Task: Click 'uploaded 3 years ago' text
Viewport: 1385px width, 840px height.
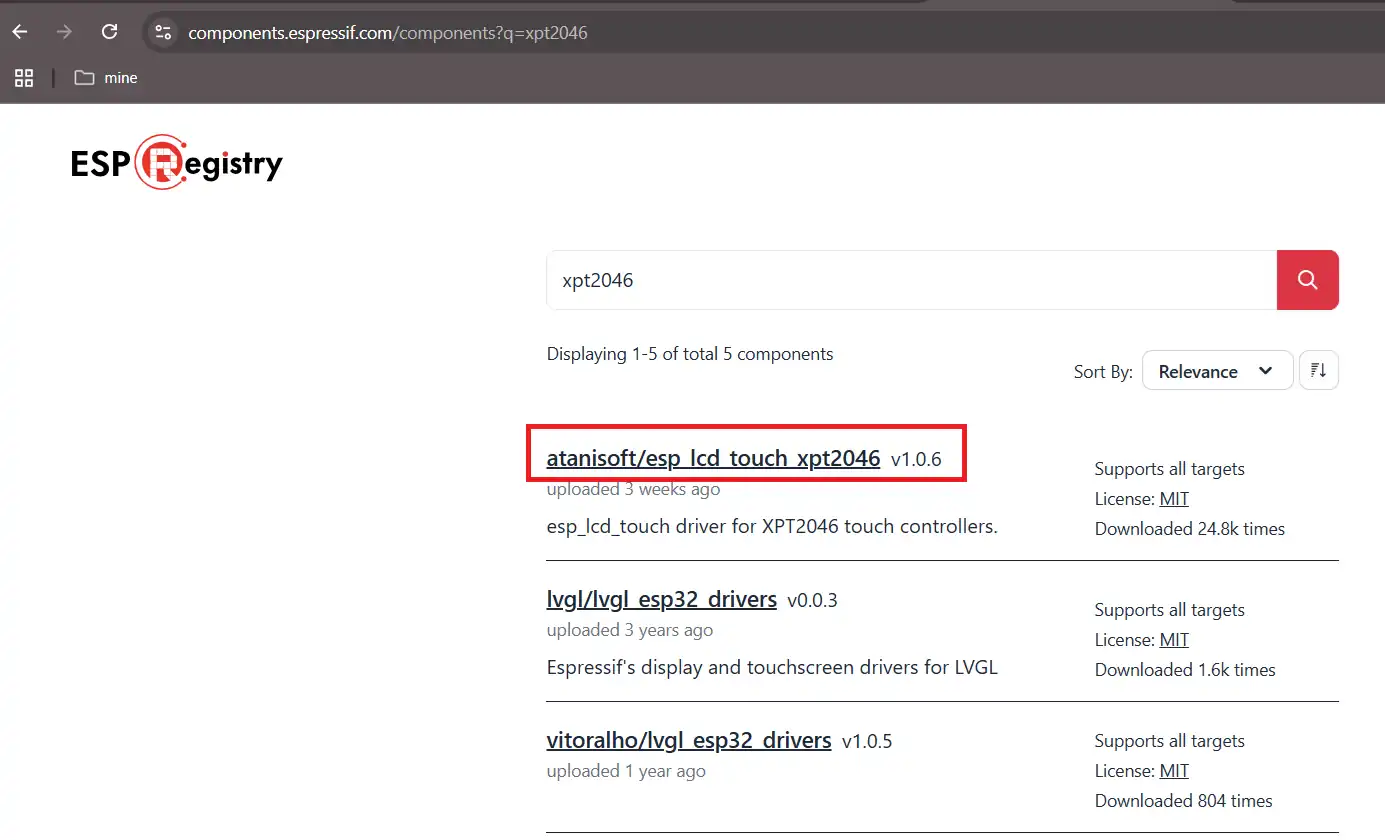Action: click(x=630, y=630)
